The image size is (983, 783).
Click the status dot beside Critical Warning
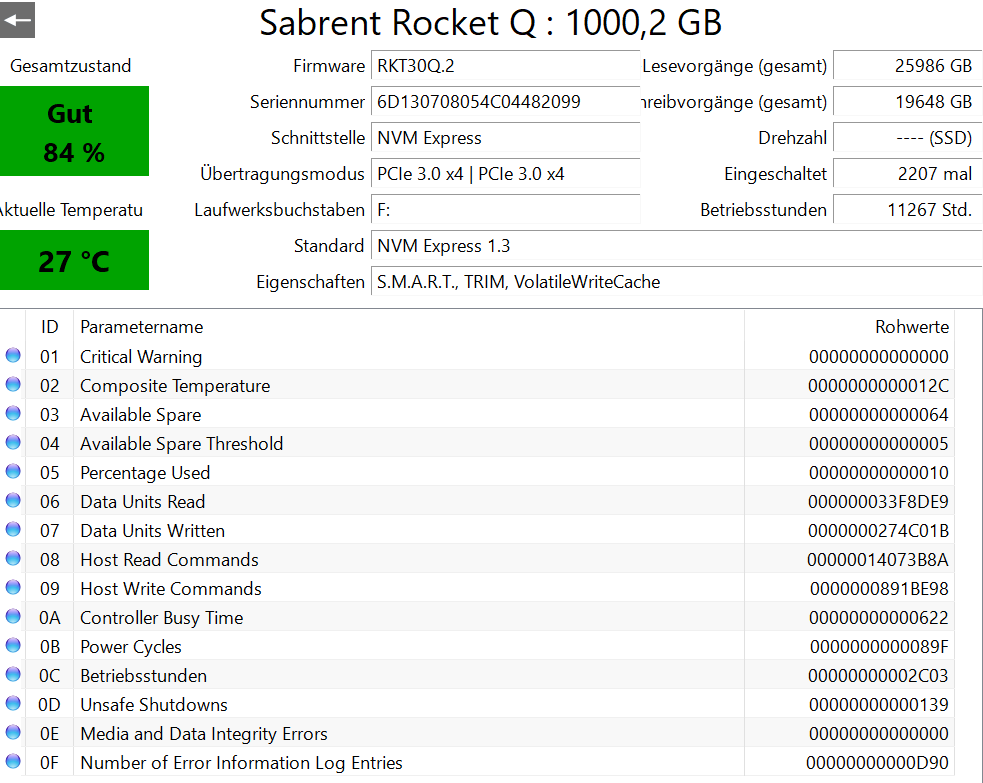click(x=13, y=355)
